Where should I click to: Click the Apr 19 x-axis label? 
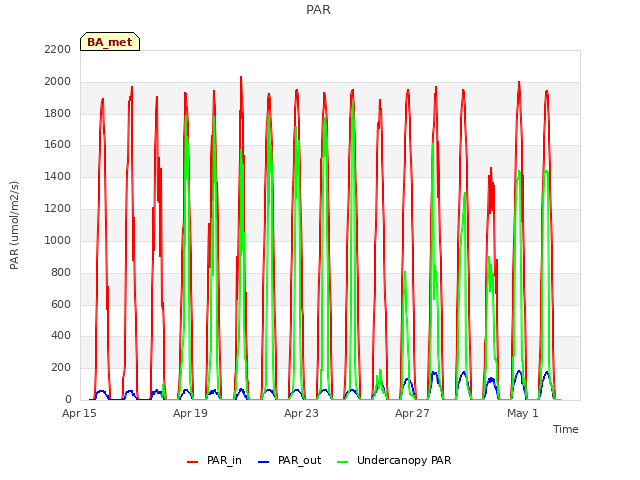click(190, 413)
